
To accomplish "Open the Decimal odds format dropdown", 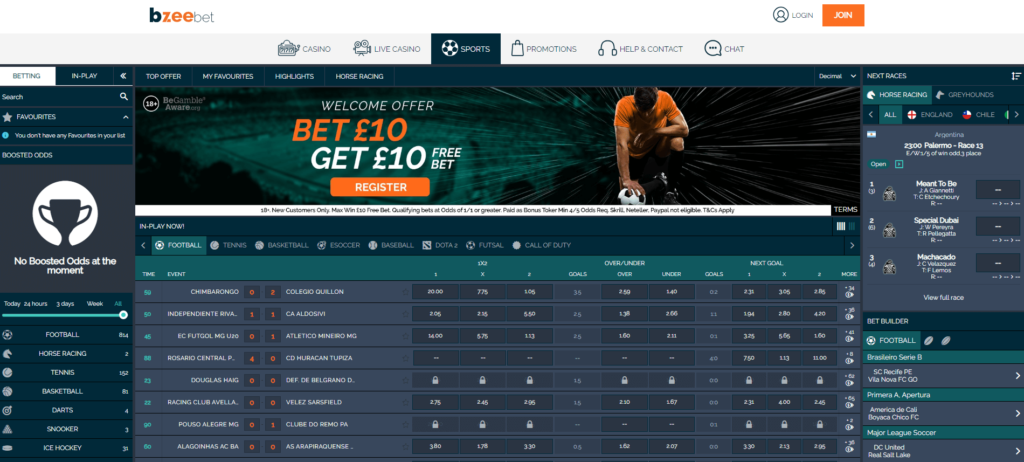I will (837, 76).
